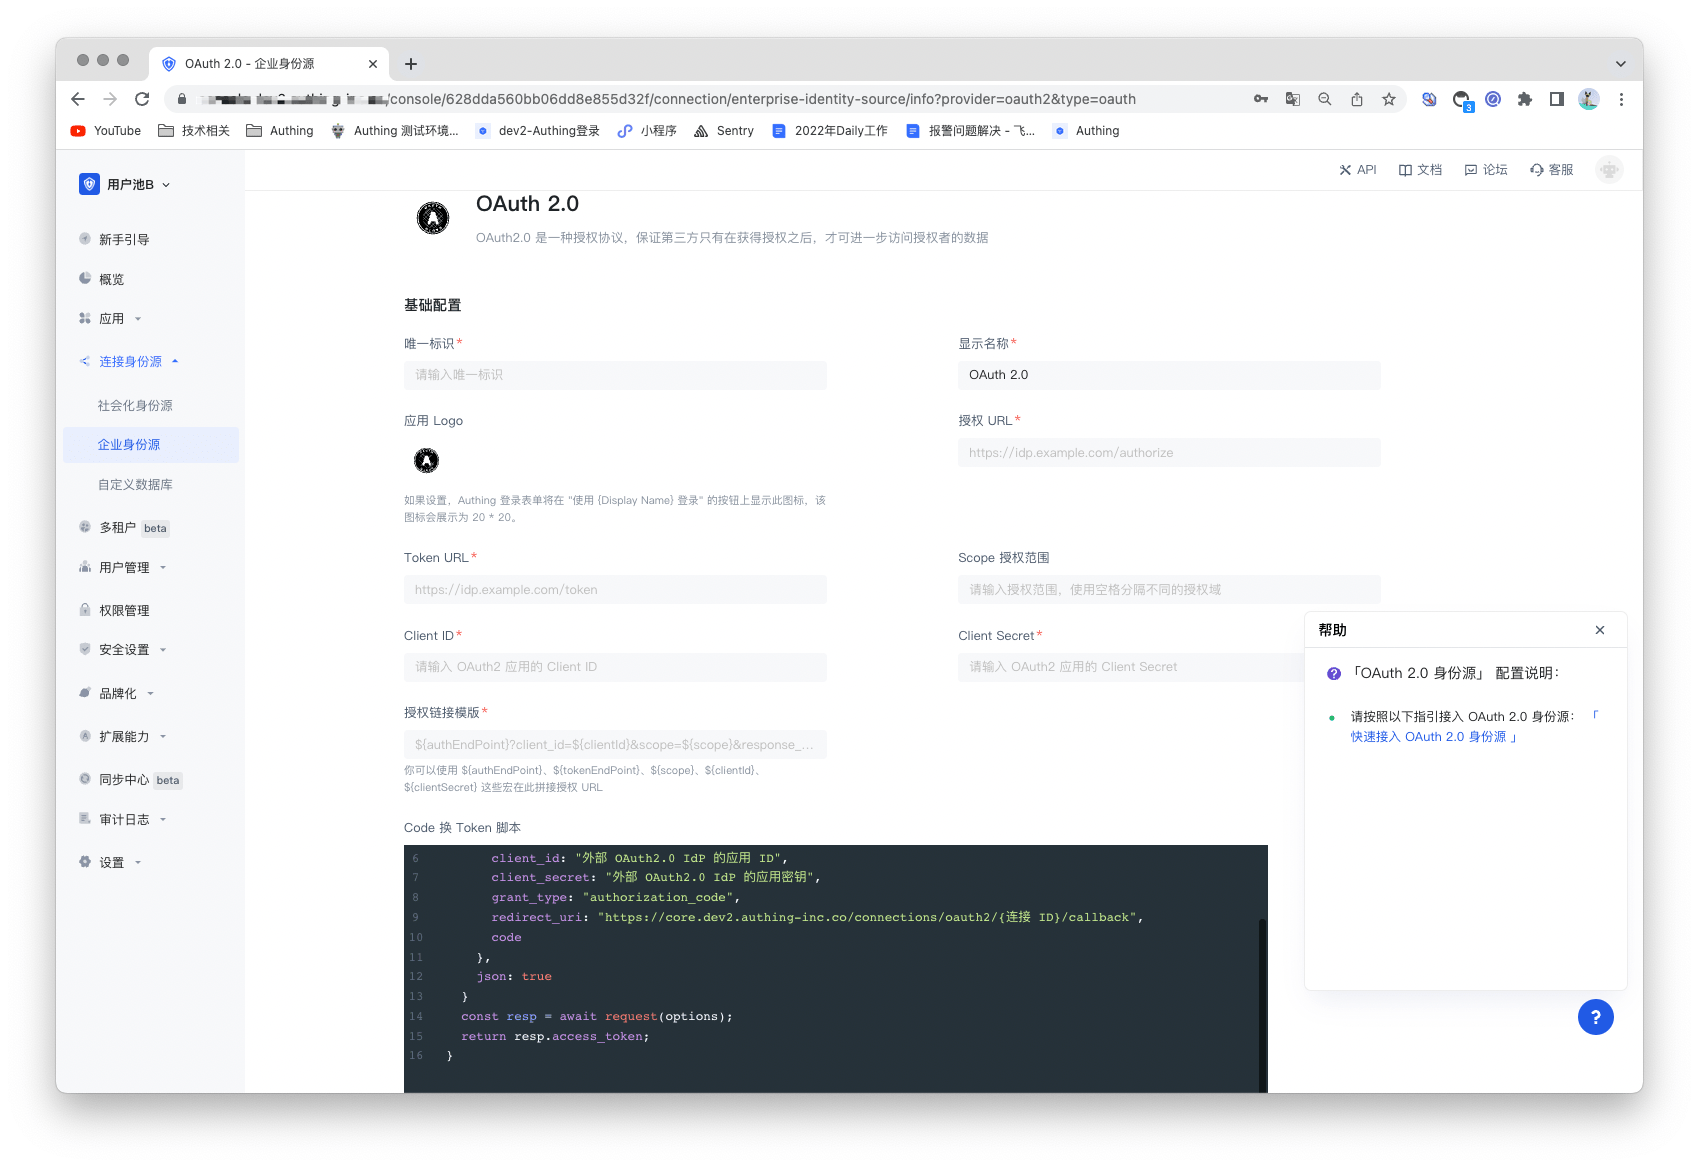Expand the 用户管理 sidebar menu
Screen dimensions: 1699x1167
click(124, 568)
